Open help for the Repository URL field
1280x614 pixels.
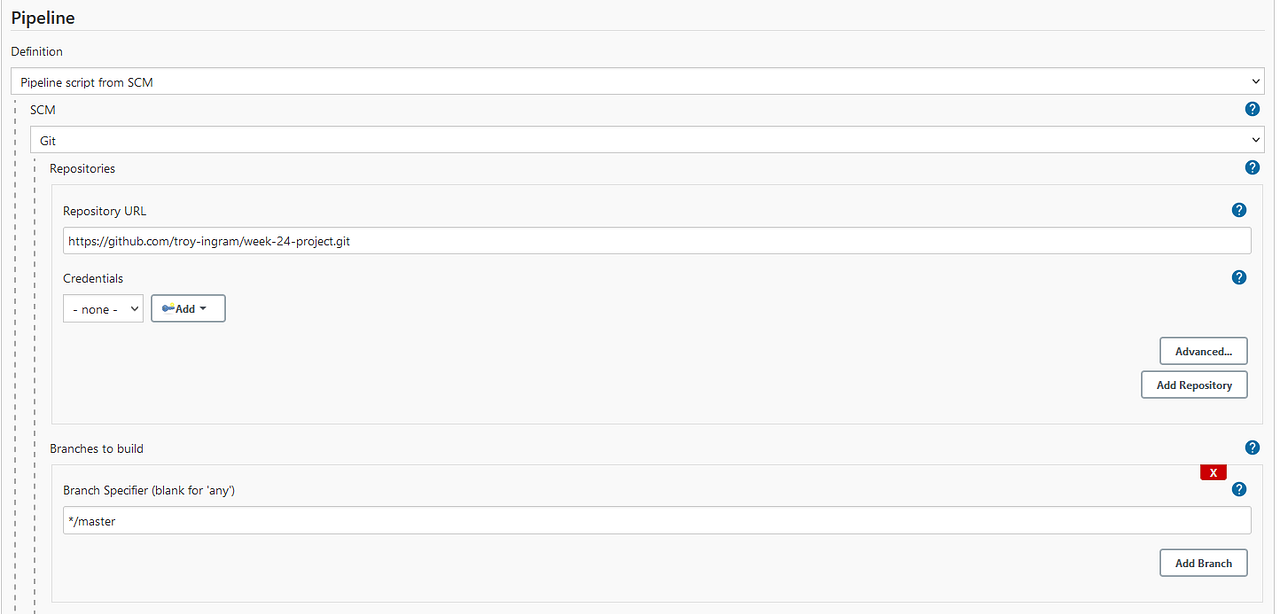pos(1239,210)
